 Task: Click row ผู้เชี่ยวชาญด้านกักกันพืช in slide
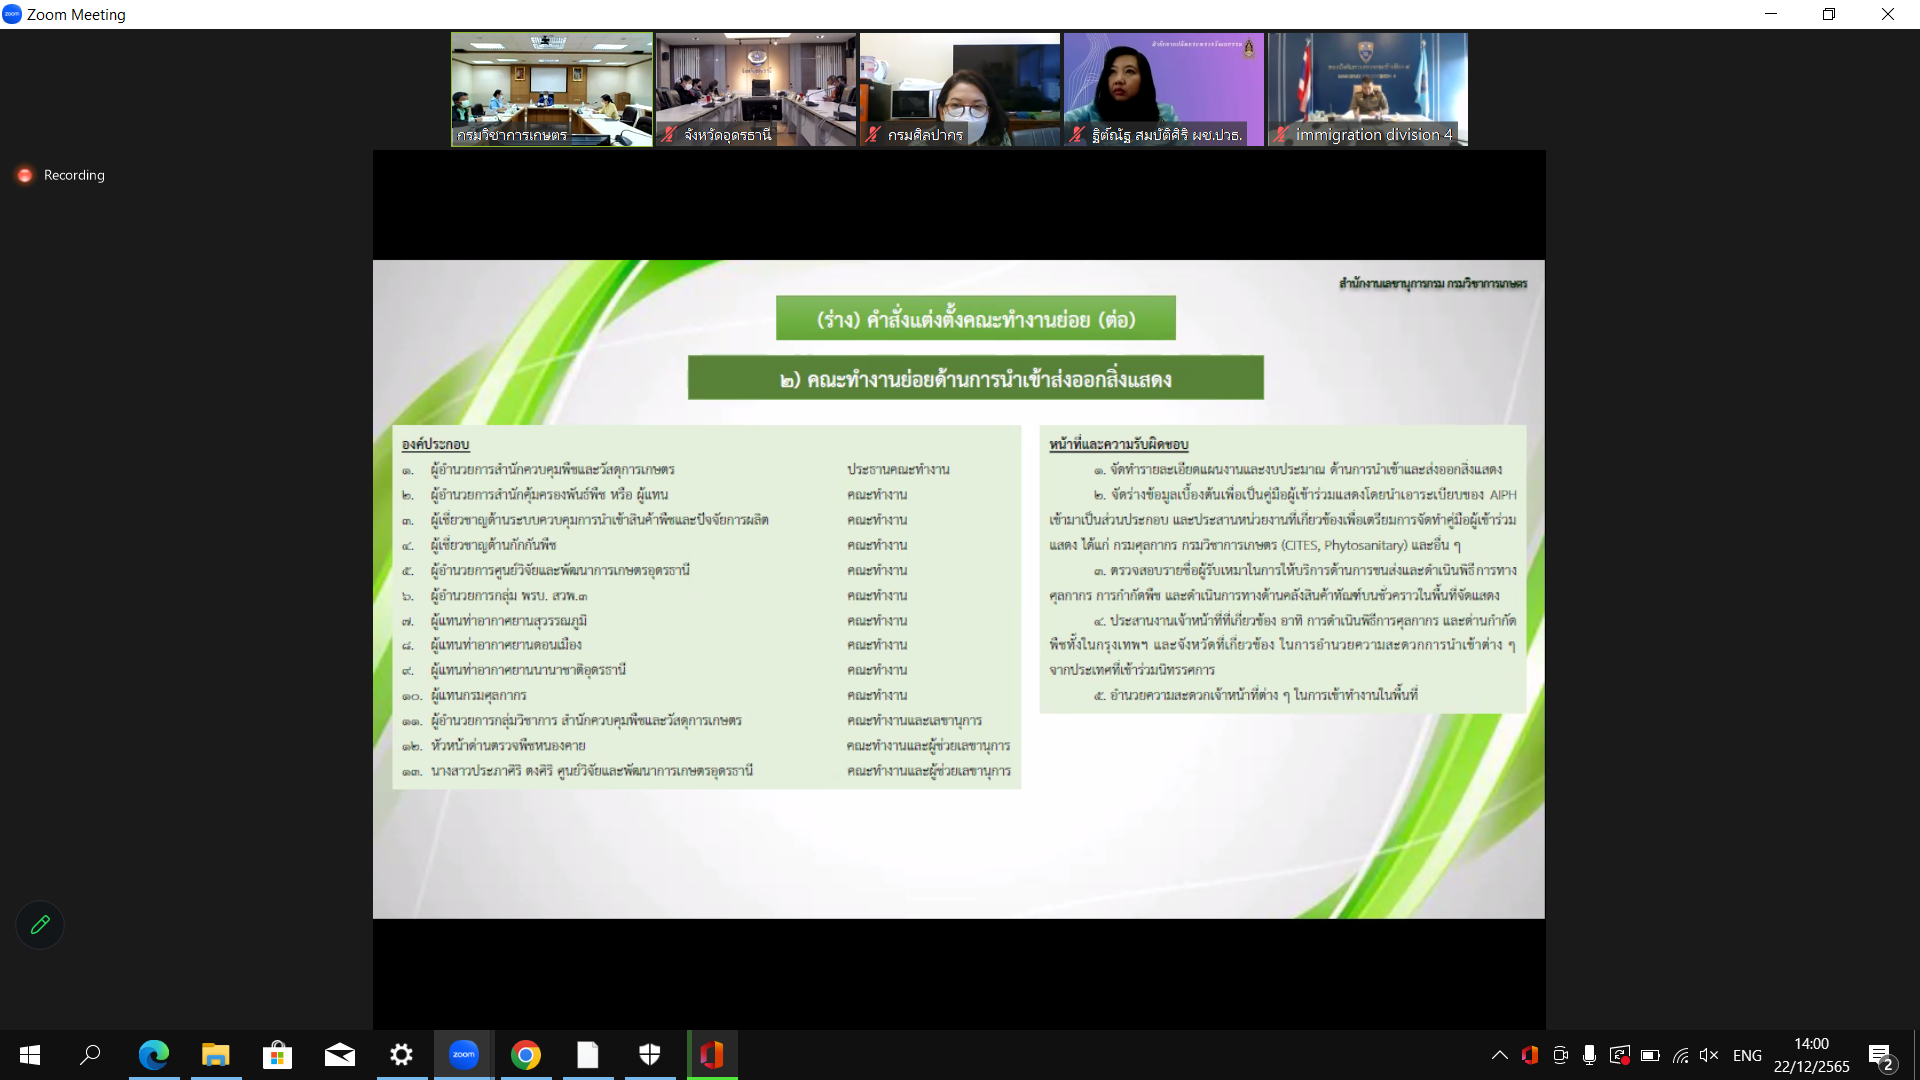point(493,545)
